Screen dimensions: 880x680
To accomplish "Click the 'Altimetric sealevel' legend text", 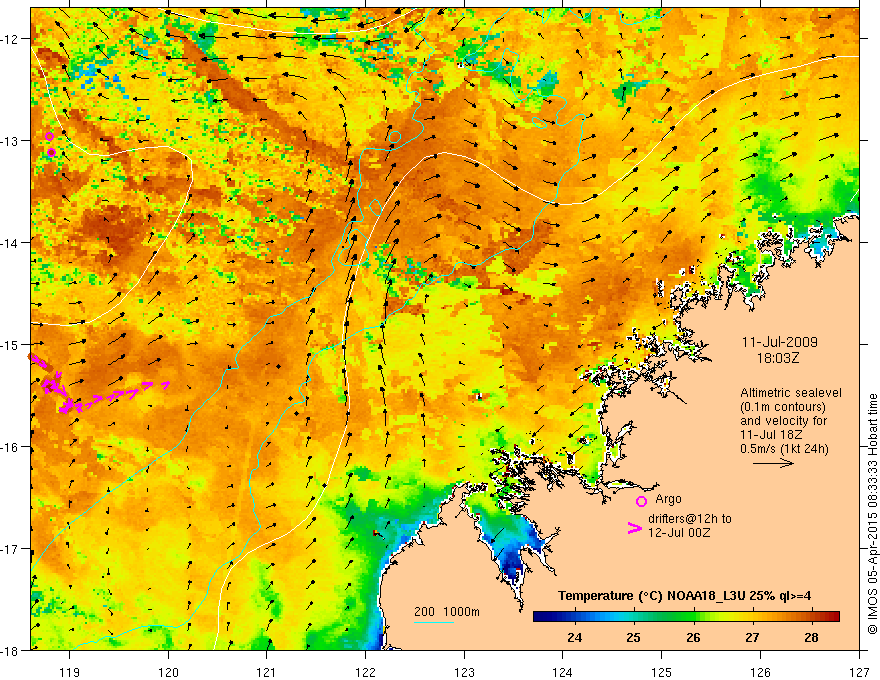I will pos(791,393).
